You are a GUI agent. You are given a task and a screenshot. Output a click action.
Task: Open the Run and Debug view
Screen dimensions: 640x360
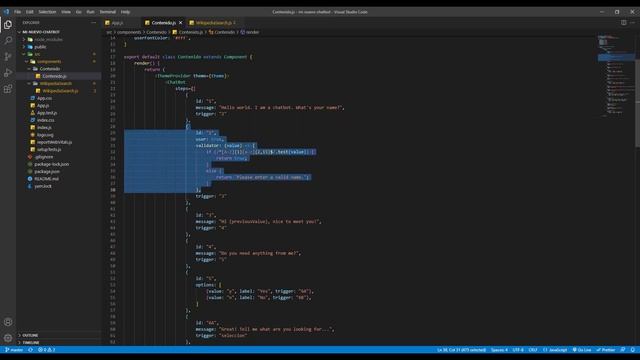pyautogui.click(x=8, y=73)
